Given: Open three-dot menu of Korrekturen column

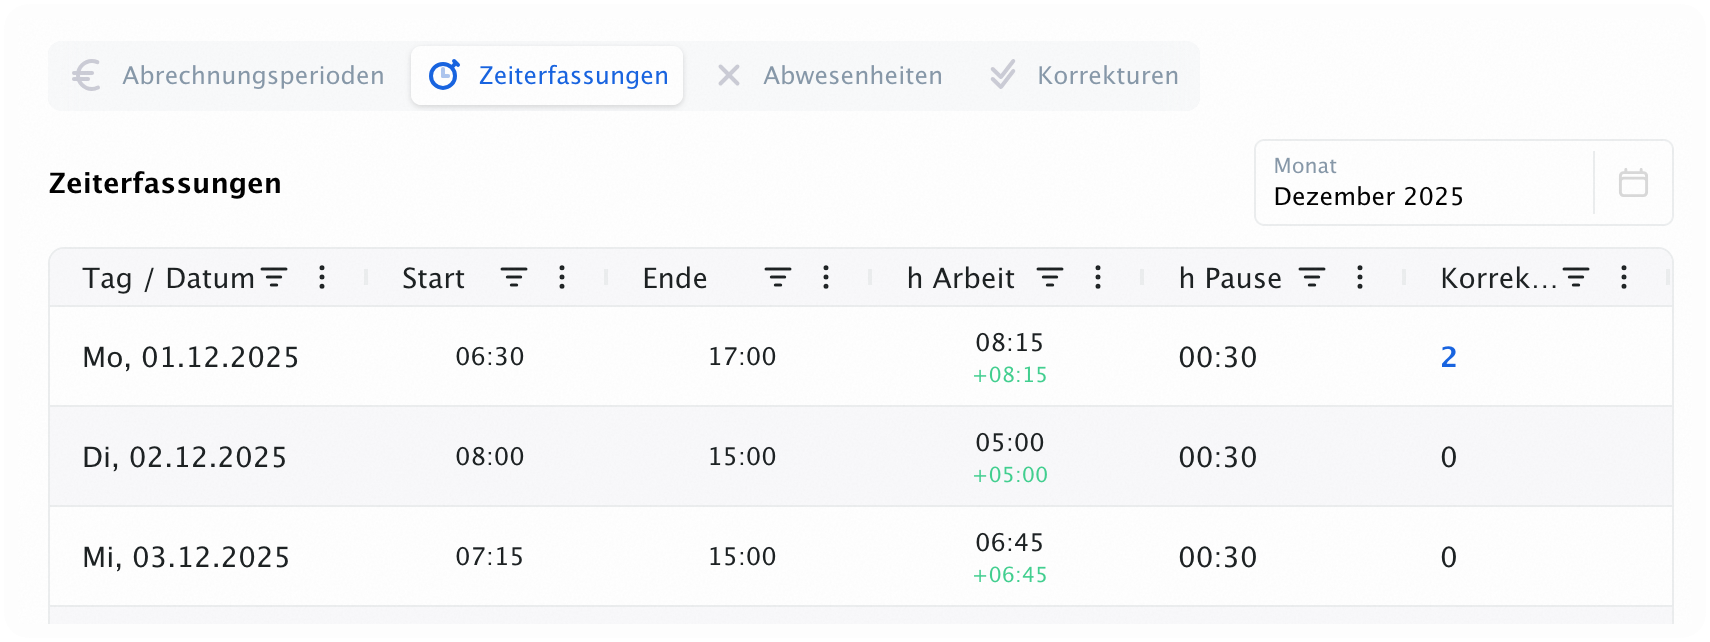Looking at the screenshot, I should pyautogui.click(x=1624, y=277).
